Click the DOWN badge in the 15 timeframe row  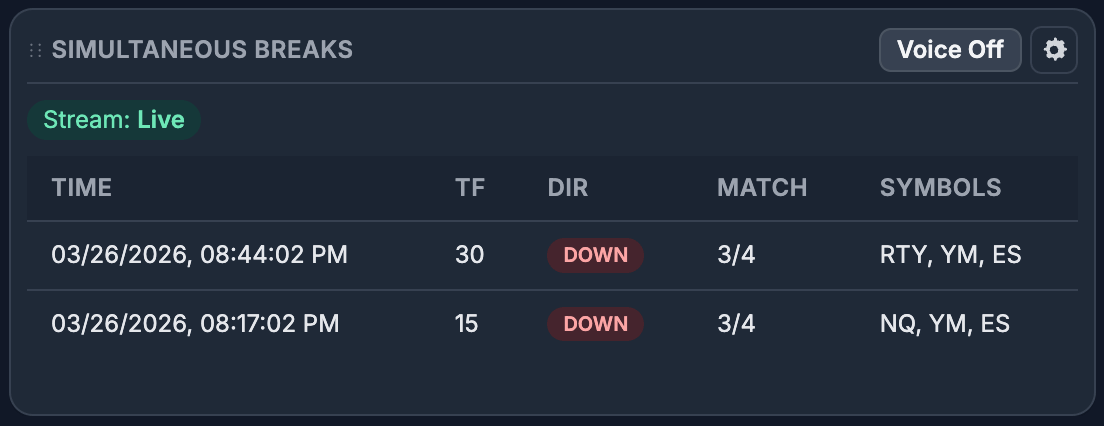pyautogui.click(x=595, y=324)
